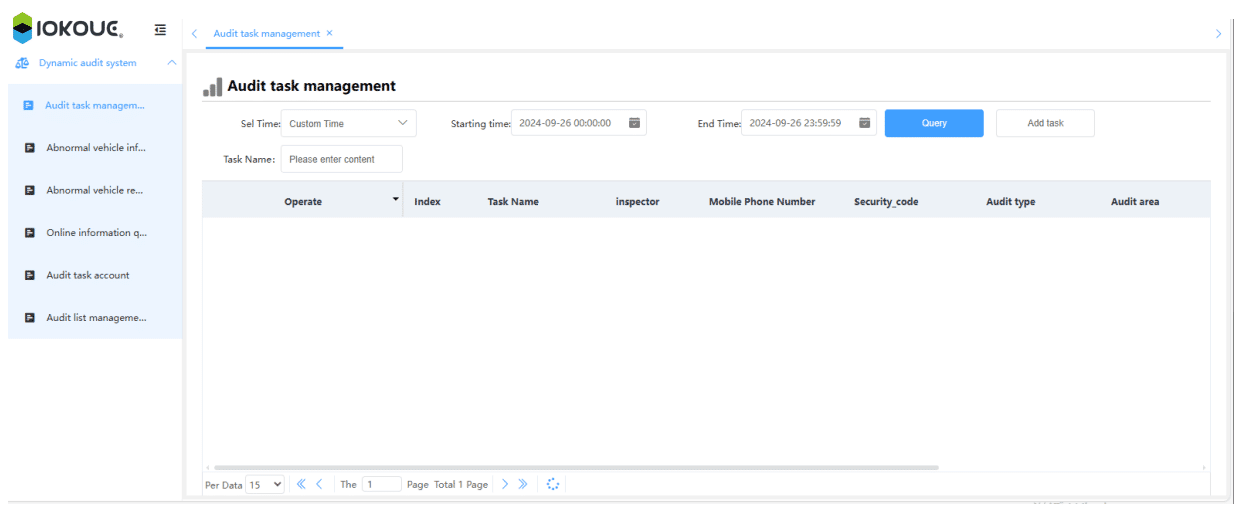Click the Query button
Viewport: 1252px width, 519px height.
(934, 123)
